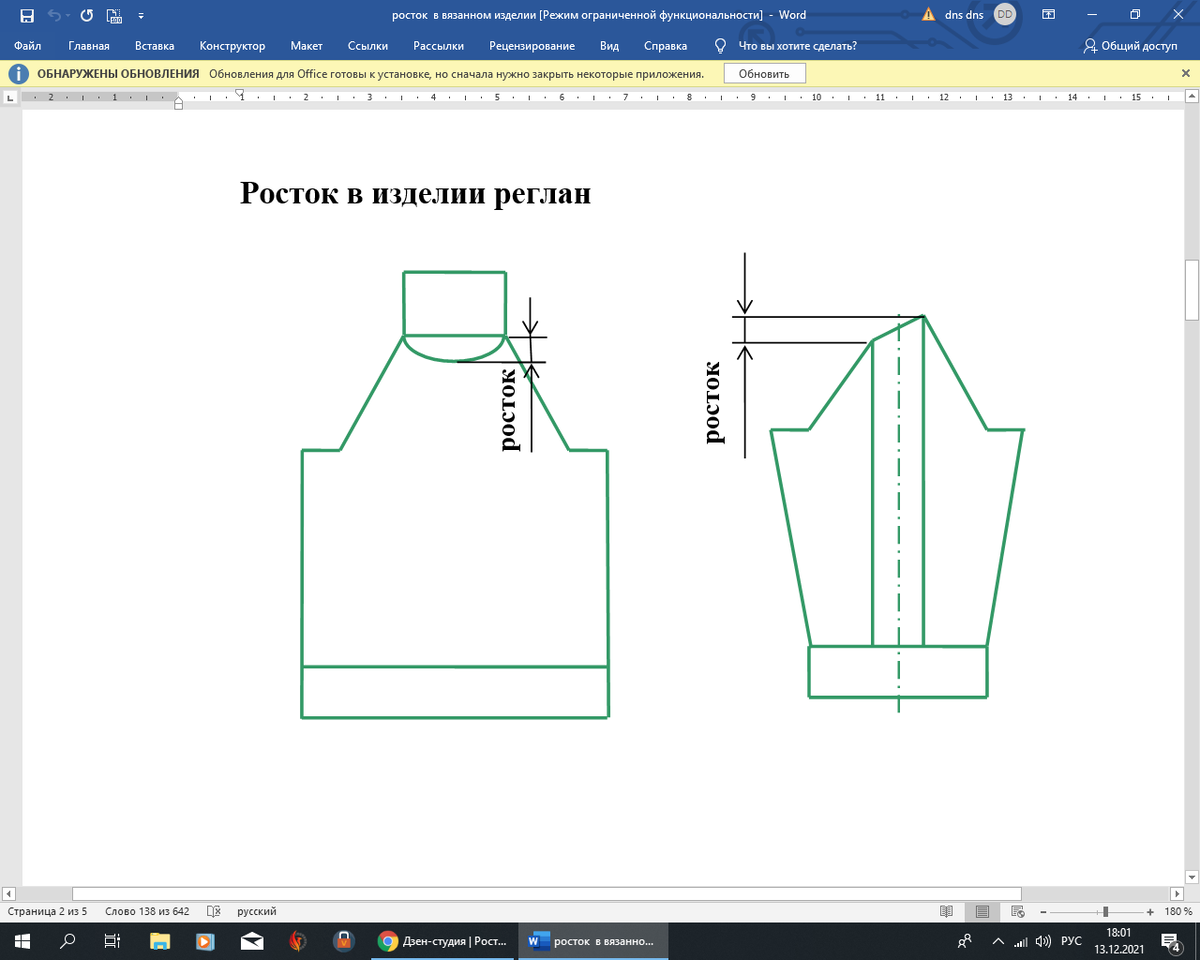Open the Справка ribbon tab
Image resolution: width=1200 pixels, height=960 pixels.
pos(665,46)
